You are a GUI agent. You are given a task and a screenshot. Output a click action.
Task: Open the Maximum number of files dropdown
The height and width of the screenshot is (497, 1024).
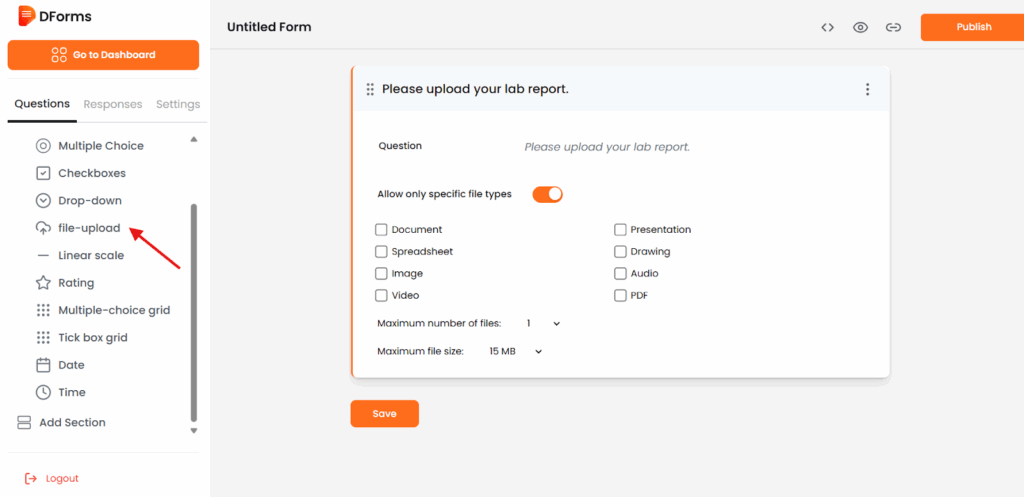pyautogui.click(x=543, y=324)
